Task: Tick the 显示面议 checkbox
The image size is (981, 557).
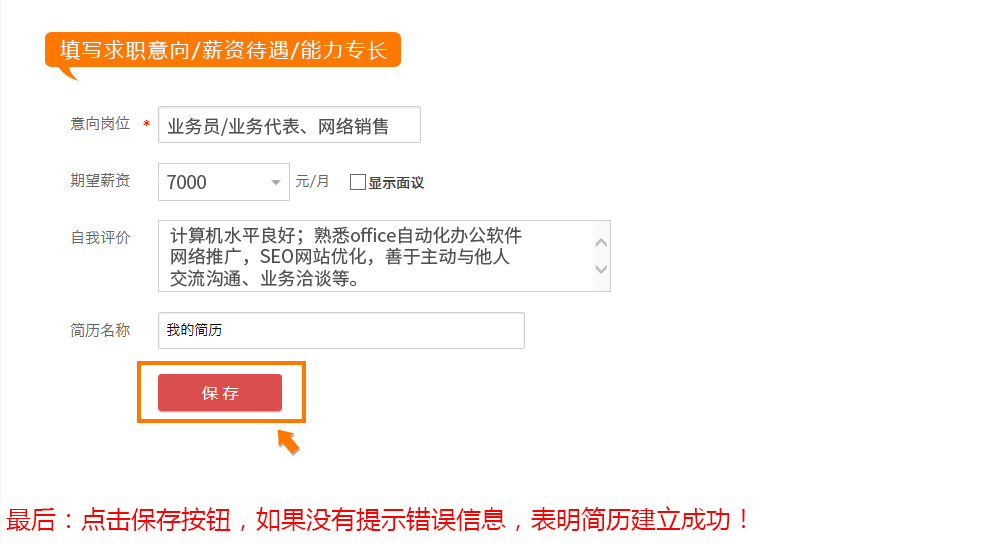Action: point(358,182)
